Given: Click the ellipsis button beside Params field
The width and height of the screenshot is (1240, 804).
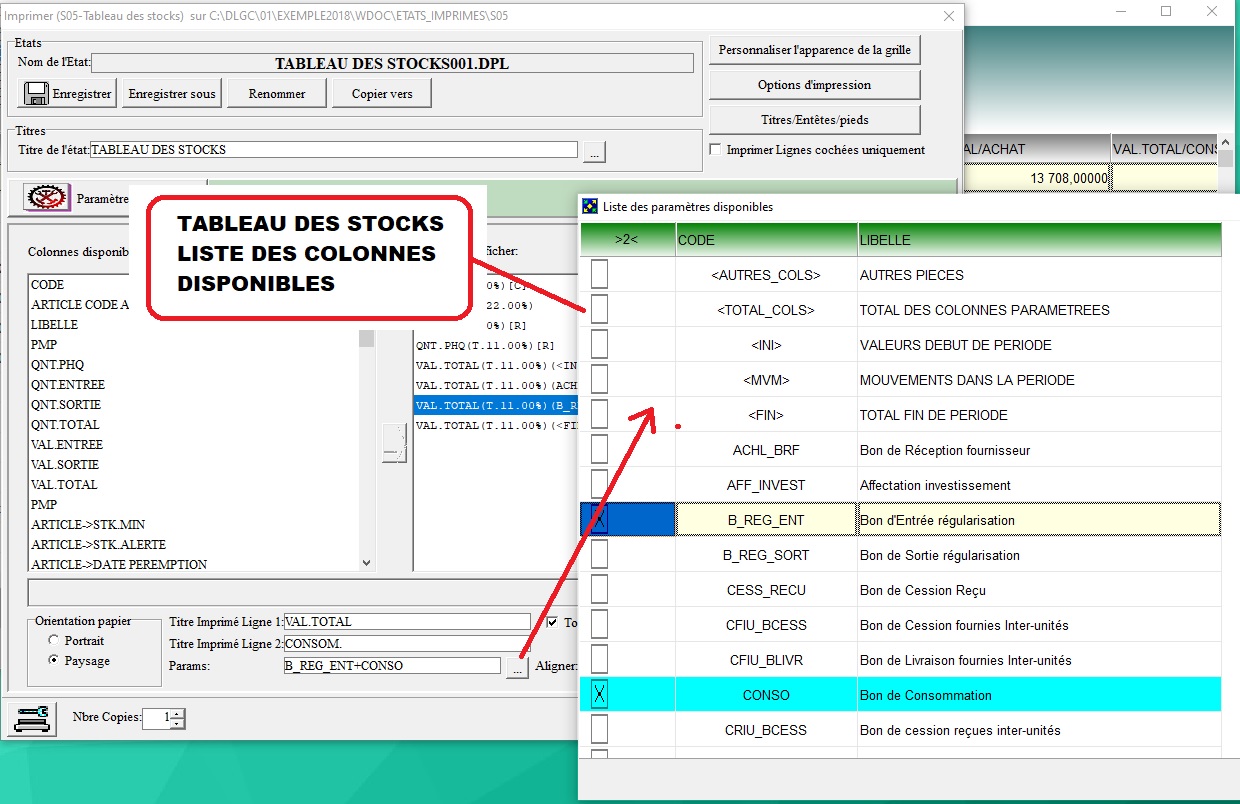Looking at the screenshot, I should (516, 667).
